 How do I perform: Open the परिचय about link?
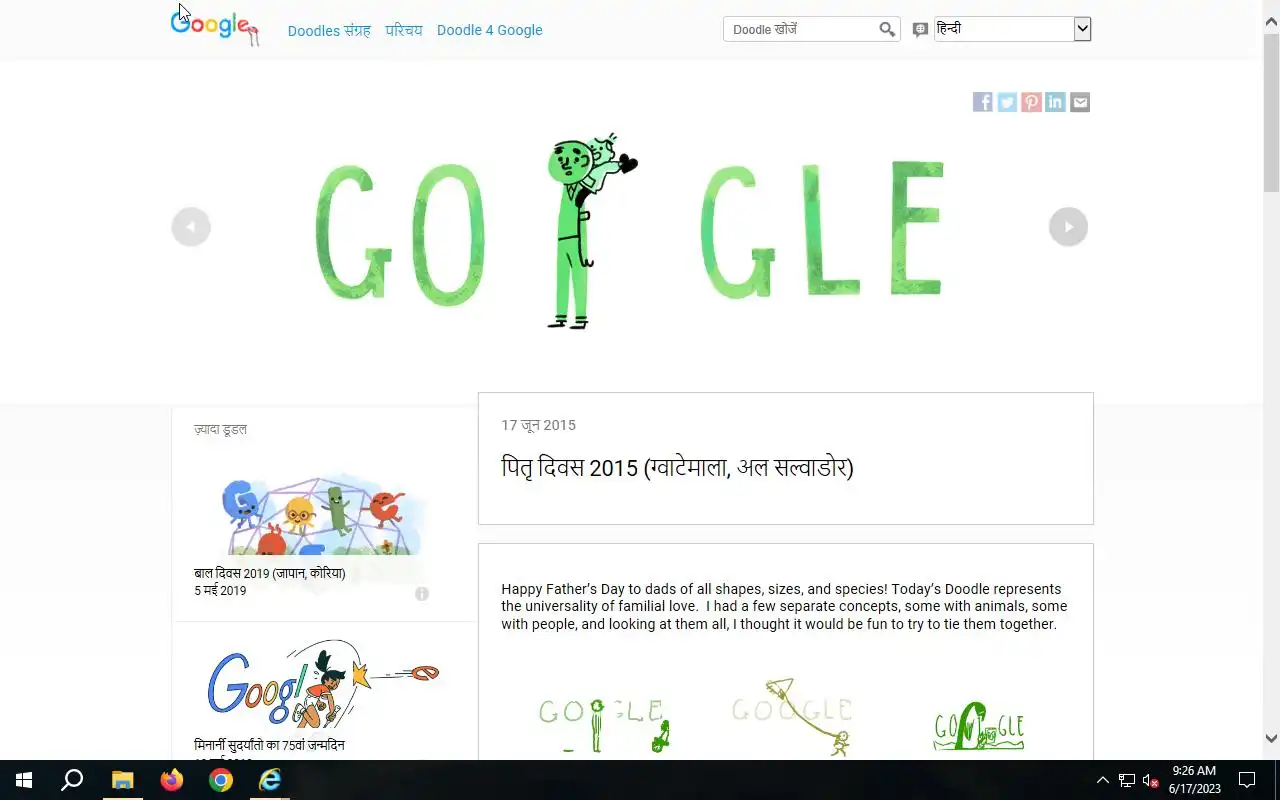(x=404, y=30)
